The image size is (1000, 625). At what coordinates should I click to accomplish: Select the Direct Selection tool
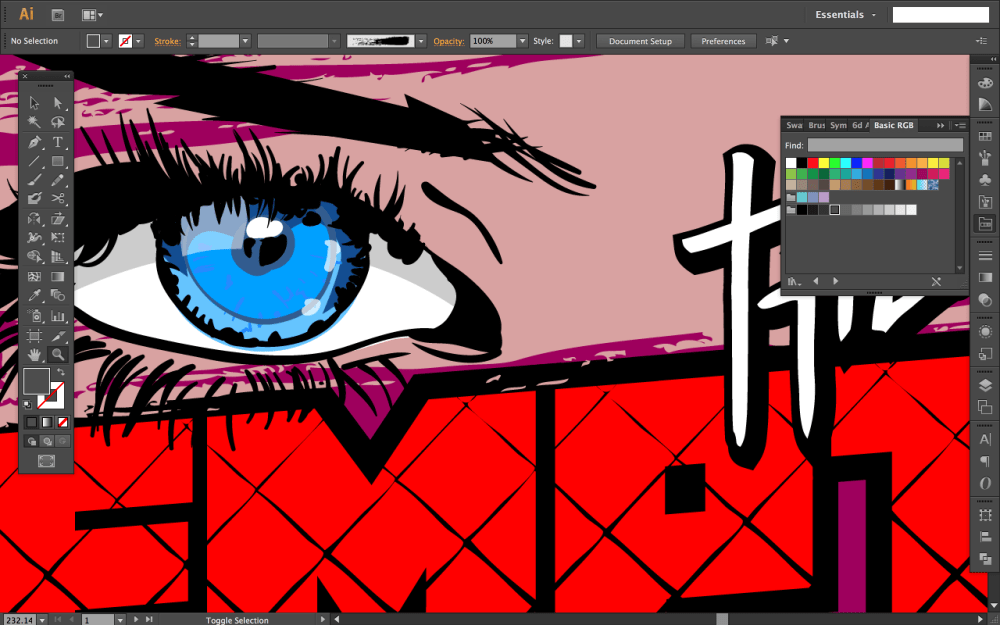point(58,103)
